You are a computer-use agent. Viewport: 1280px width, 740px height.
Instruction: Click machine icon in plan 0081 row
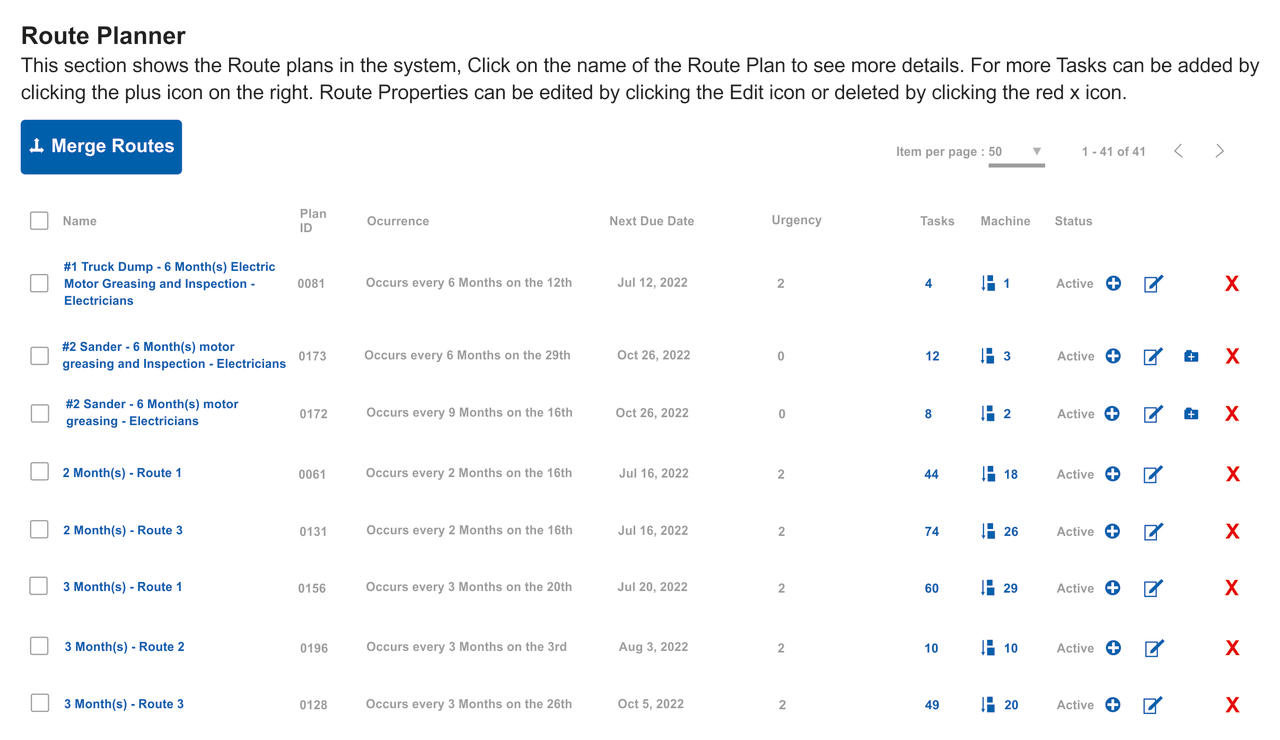point(988,283)
